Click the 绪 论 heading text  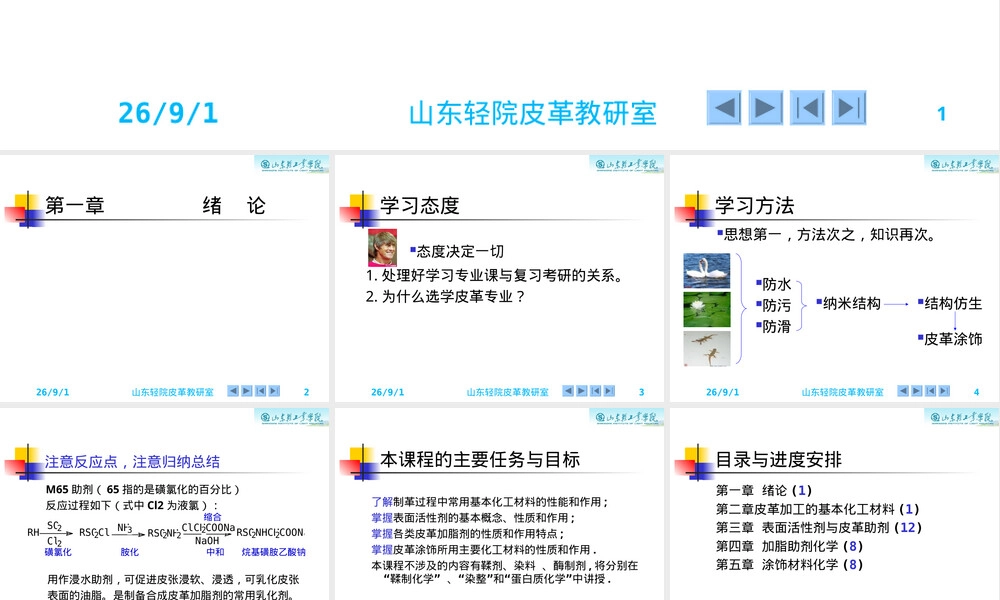pyautogui.click(x=234, y=205)
